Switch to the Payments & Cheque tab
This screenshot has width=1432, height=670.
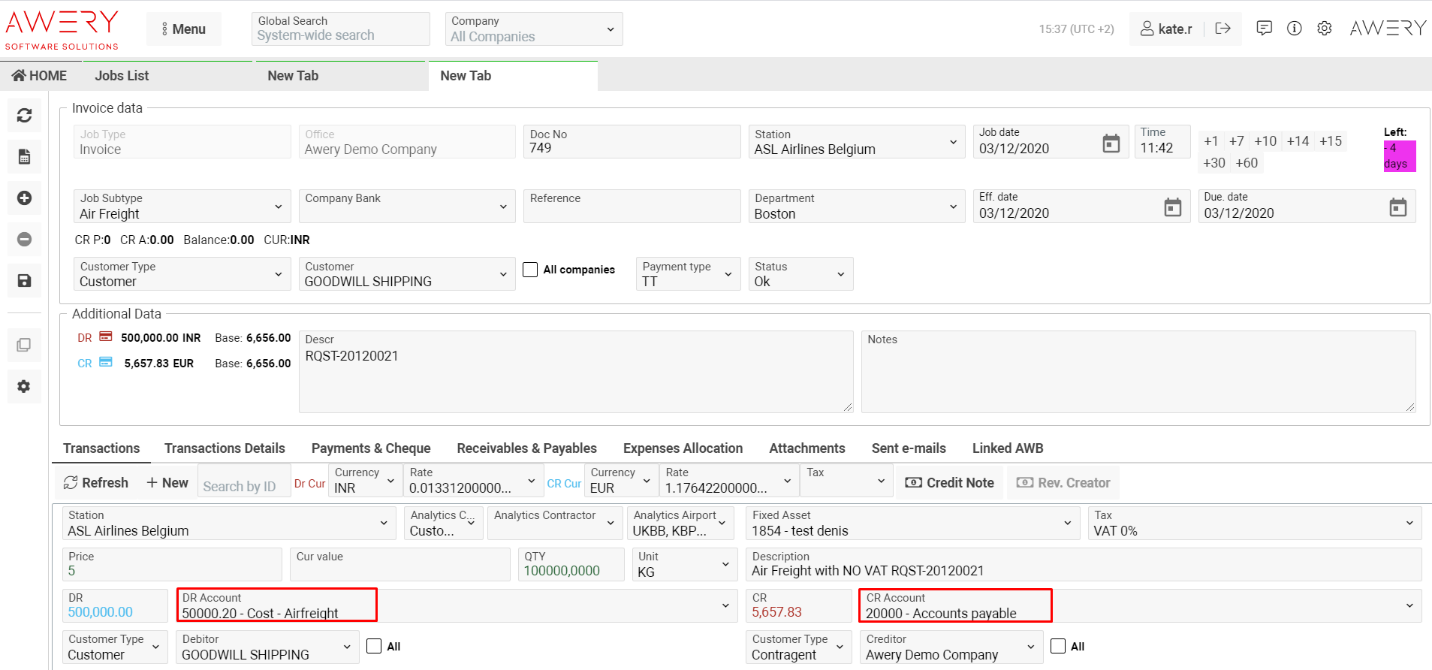[x=371, y=448]
